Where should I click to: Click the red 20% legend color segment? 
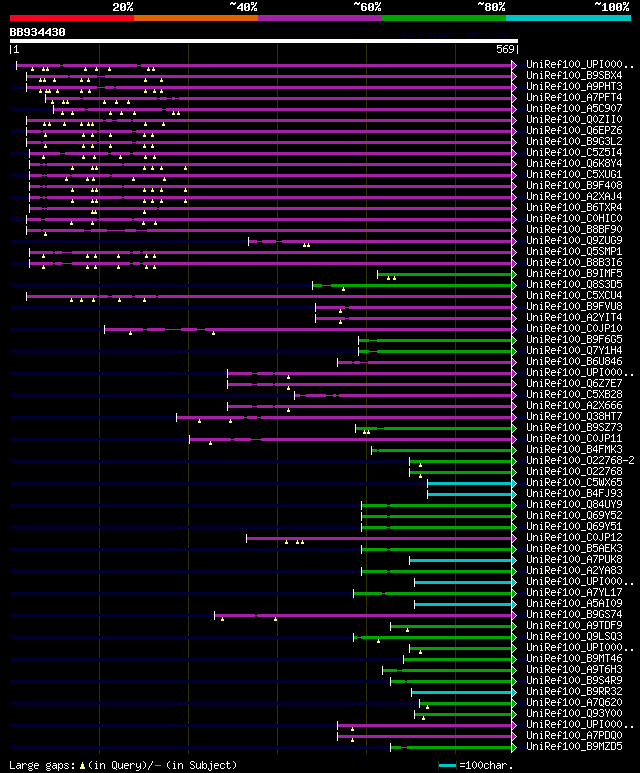coord(71,18)
